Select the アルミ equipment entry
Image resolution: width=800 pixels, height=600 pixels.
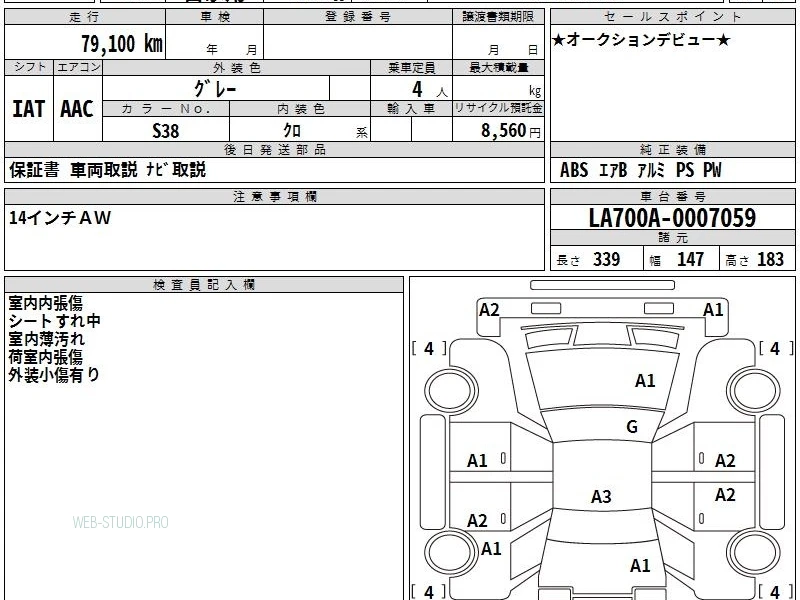coord(652,170)
